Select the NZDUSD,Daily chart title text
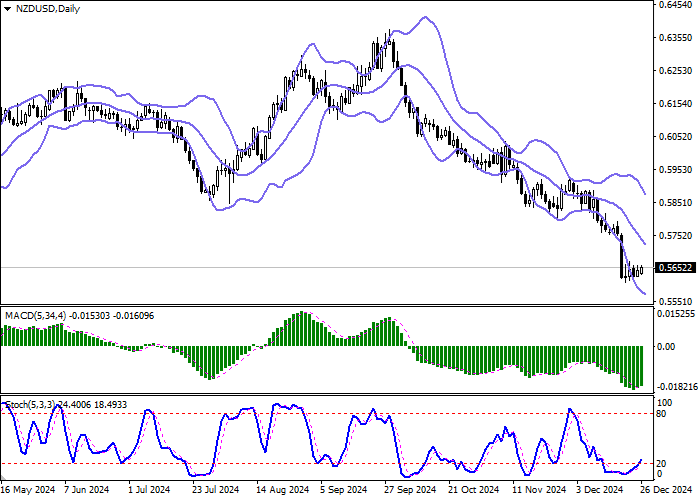The height and width of the screenshot is (500, 698). [x=47, y=7]
